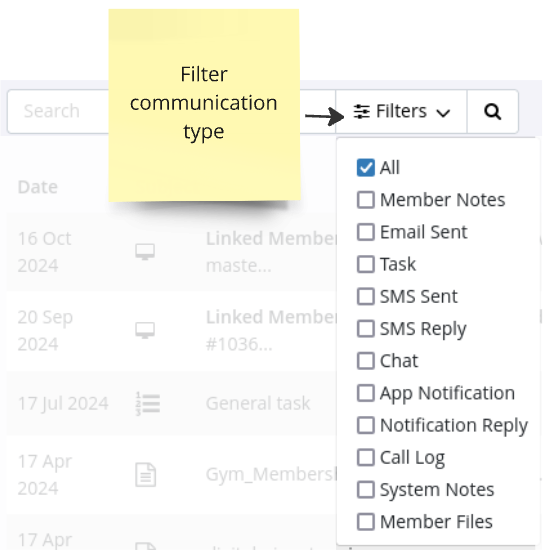Click the Date column header
Screen dimensions: 543x551
coord(38,187)
